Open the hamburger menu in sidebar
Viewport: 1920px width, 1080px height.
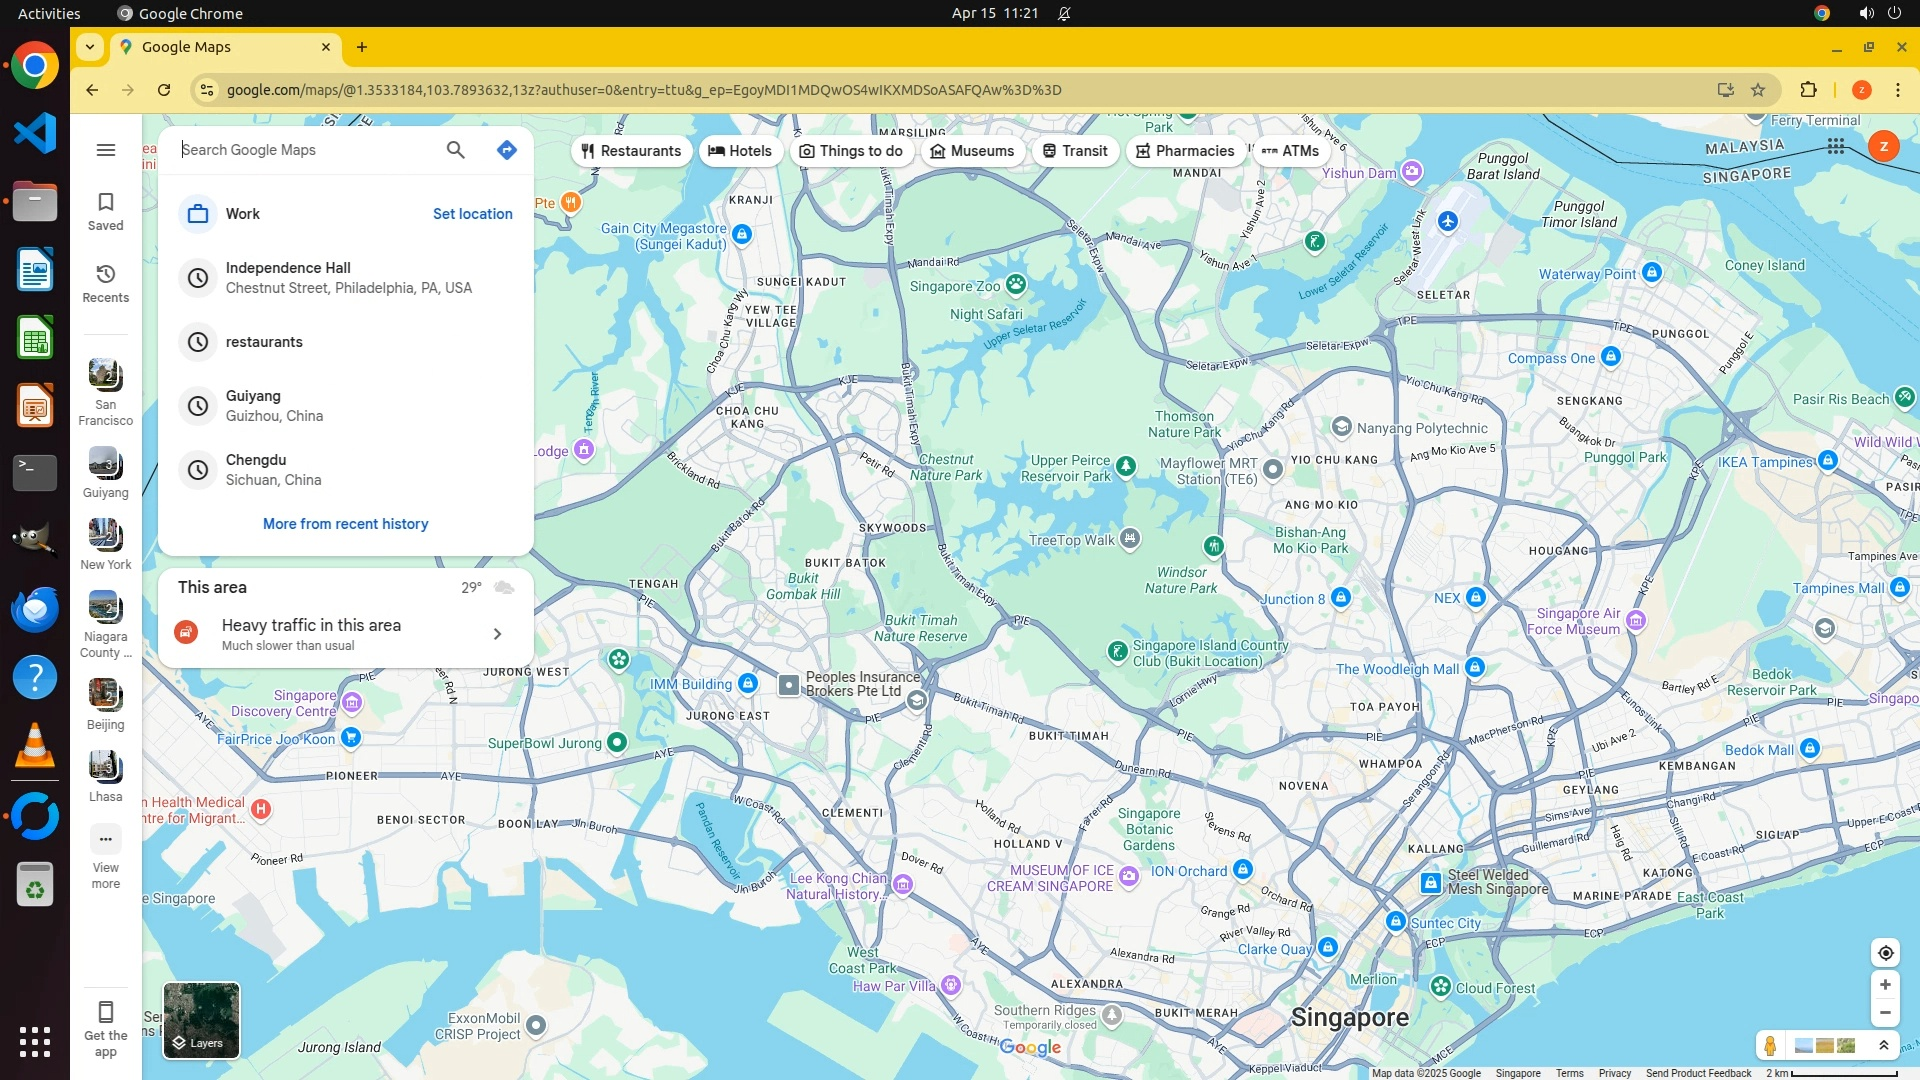click(106, 150)
